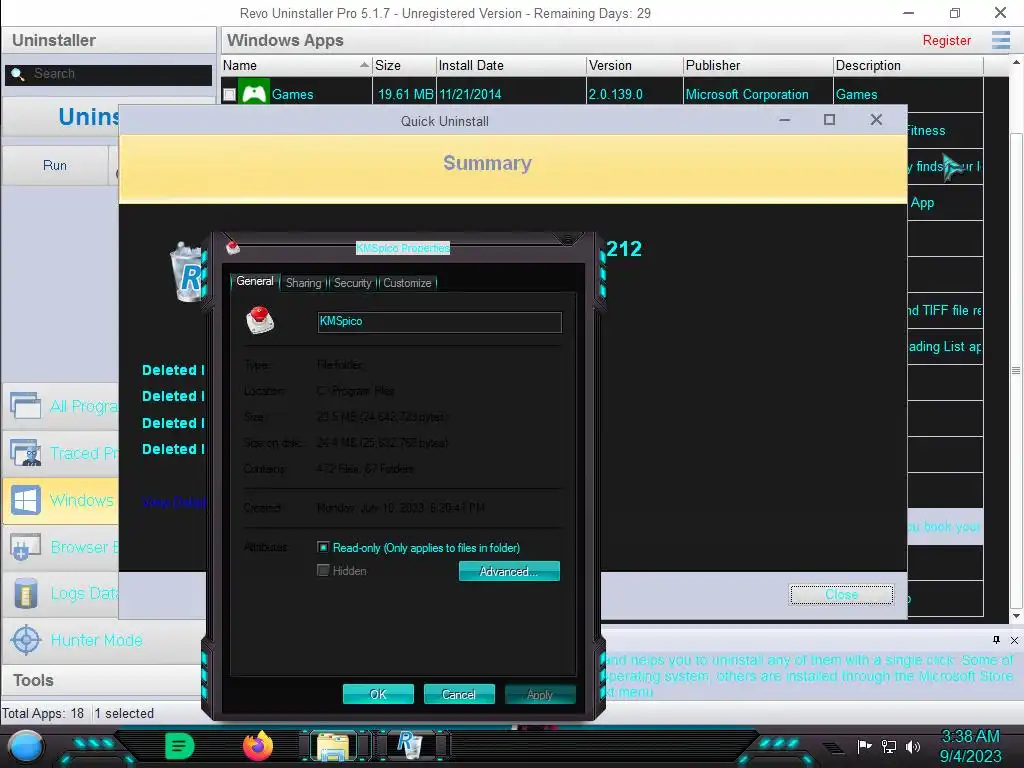Image resolution: width=1024 pixels, height=768 pixels.
Task: Switch to the Sharing tab
Action: 304,283
